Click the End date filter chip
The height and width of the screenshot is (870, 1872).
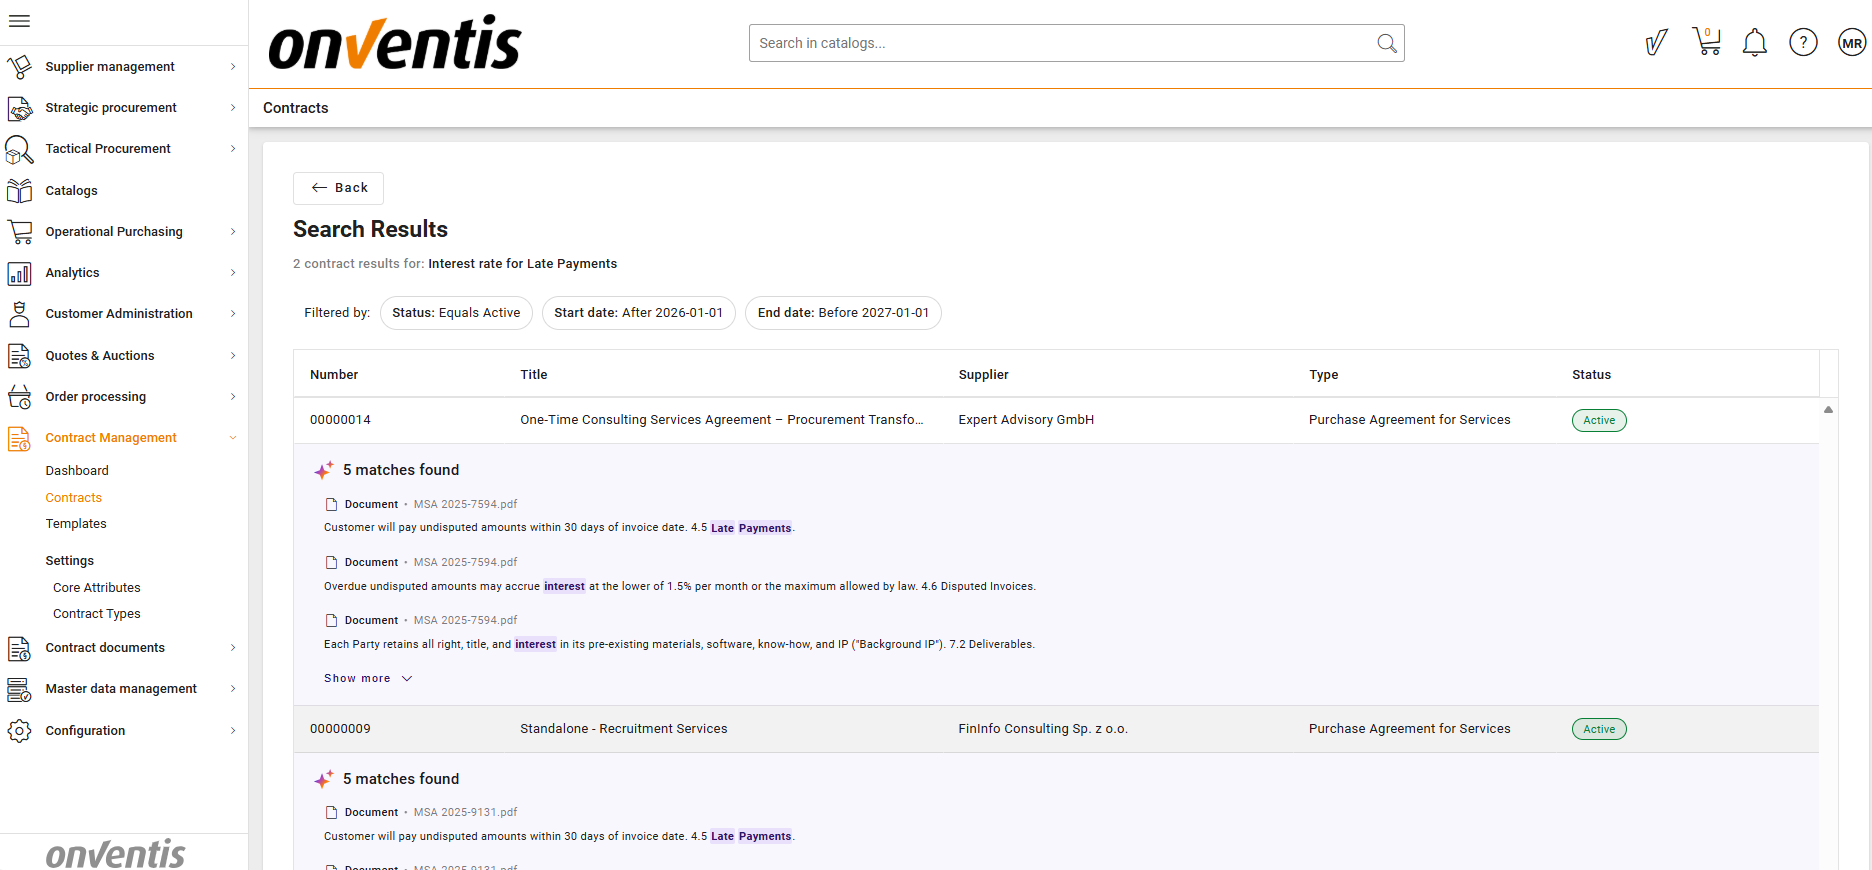tap(842, 313)
